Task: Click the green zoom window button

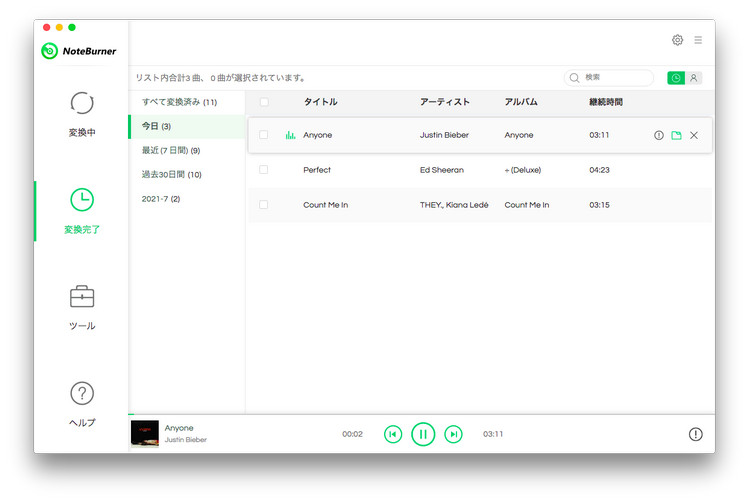Action: click(x=72, y=27)
